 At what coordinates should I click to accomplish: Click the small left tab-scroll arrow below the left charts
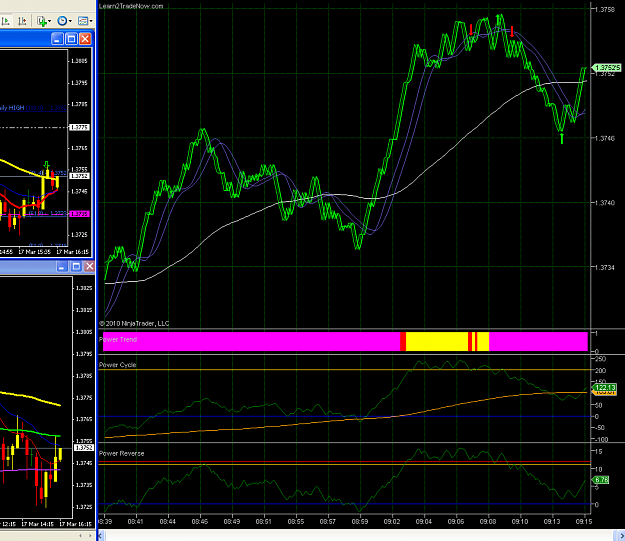click(x=81, y=535)
